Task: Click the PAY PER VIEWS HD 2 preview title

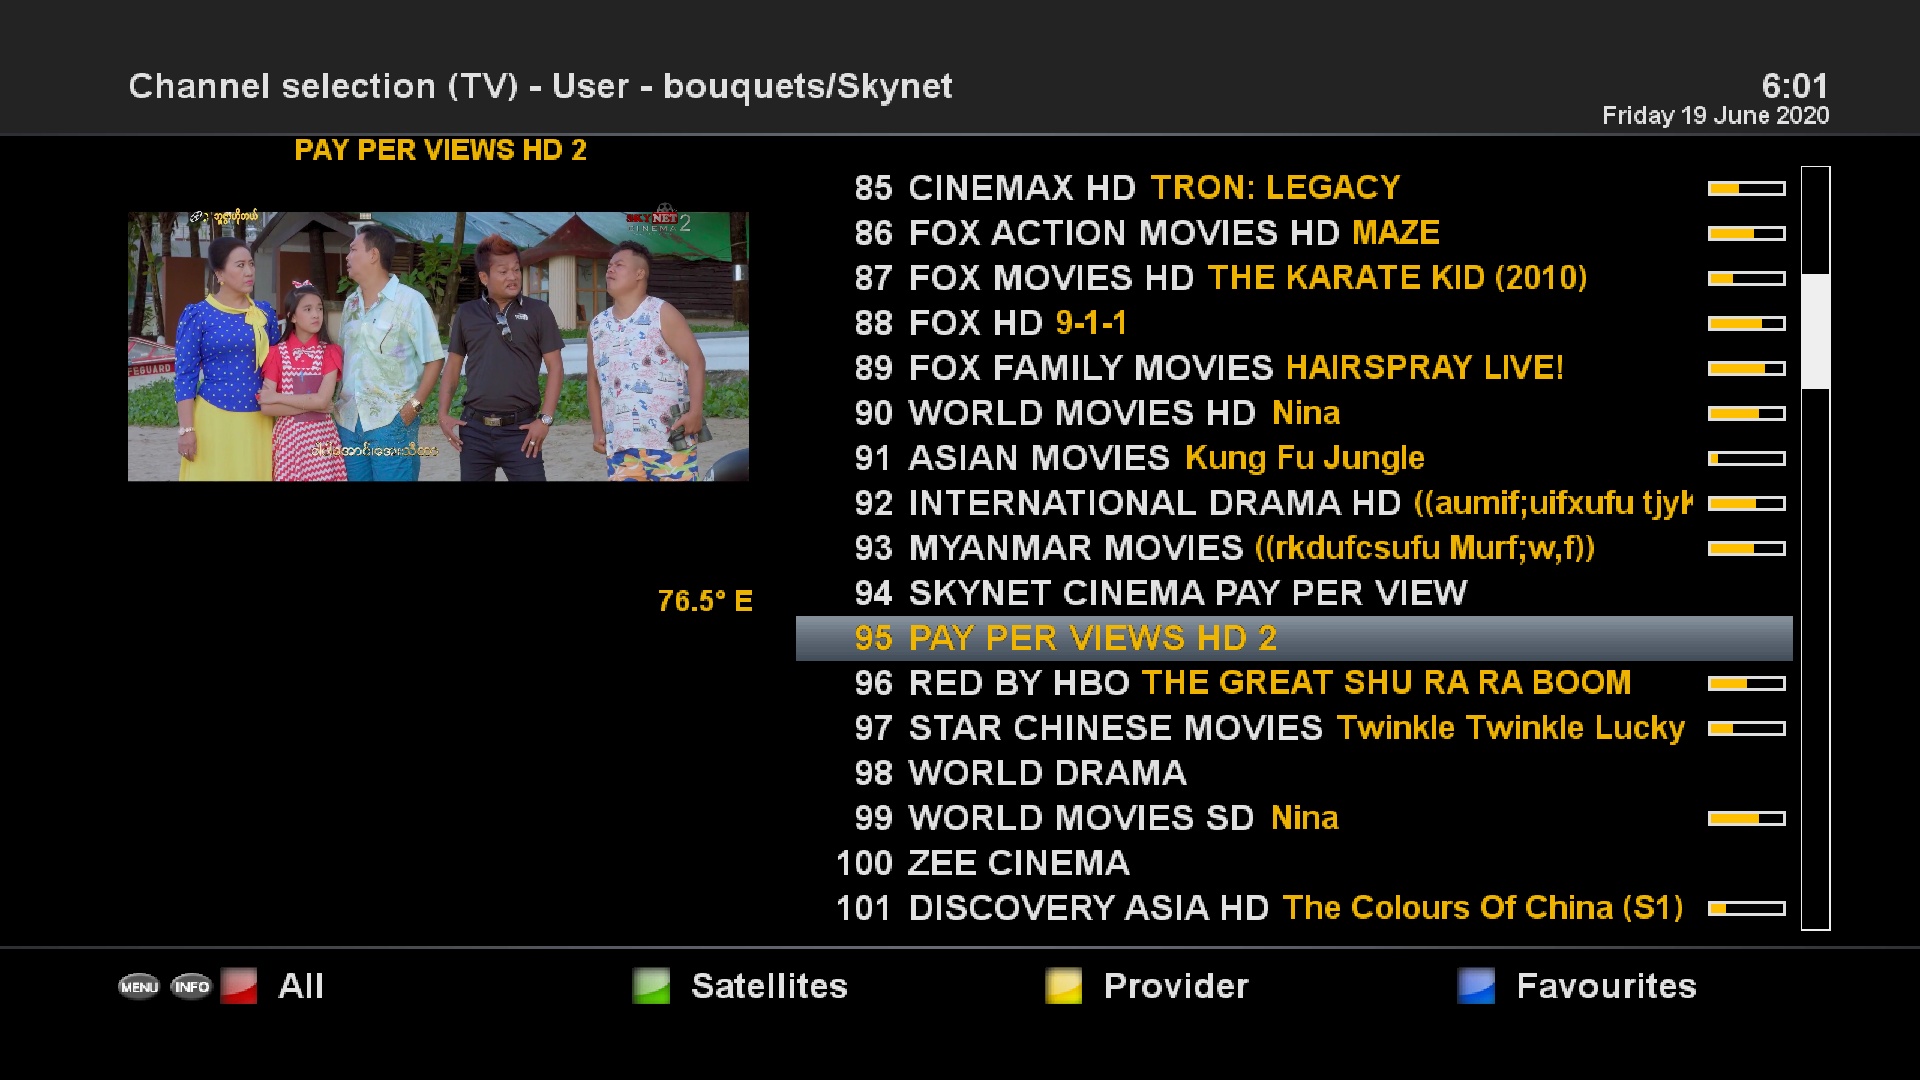Action: pos(440,150)
